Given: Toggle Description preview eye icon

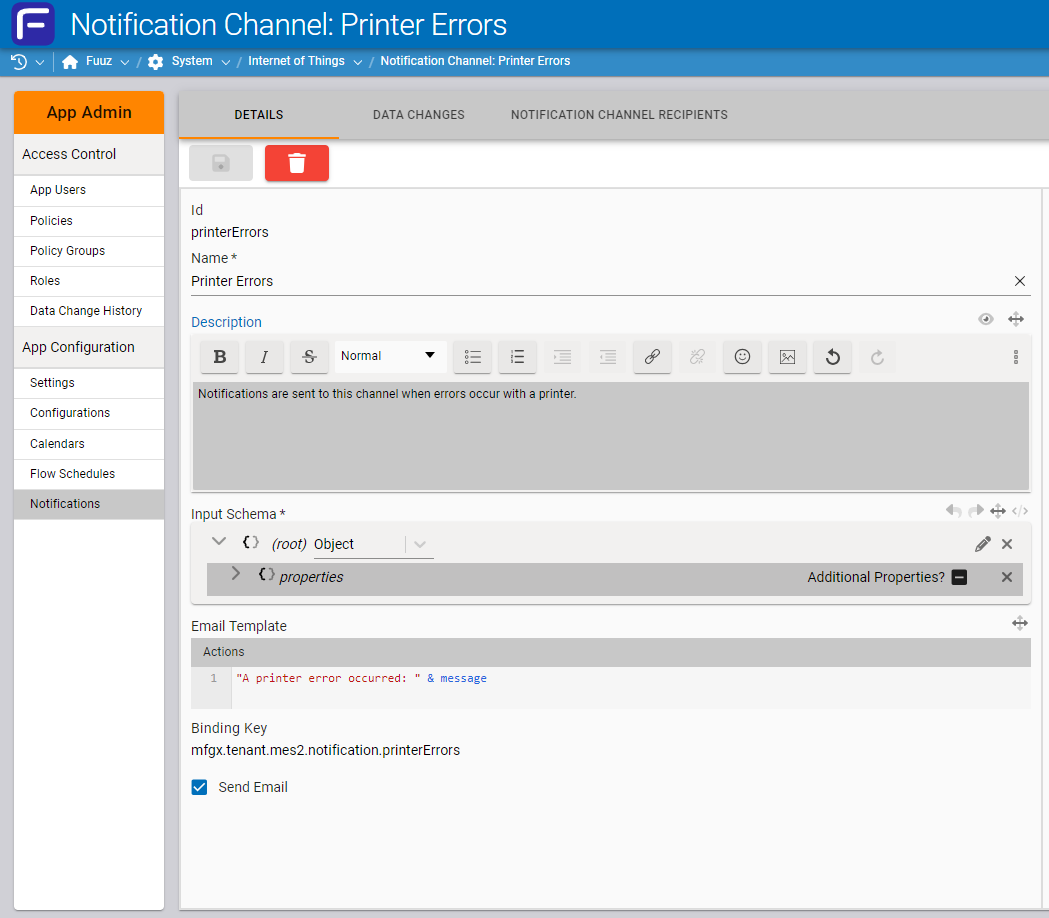Looking at the screenshot, I should tap(986, 319).
